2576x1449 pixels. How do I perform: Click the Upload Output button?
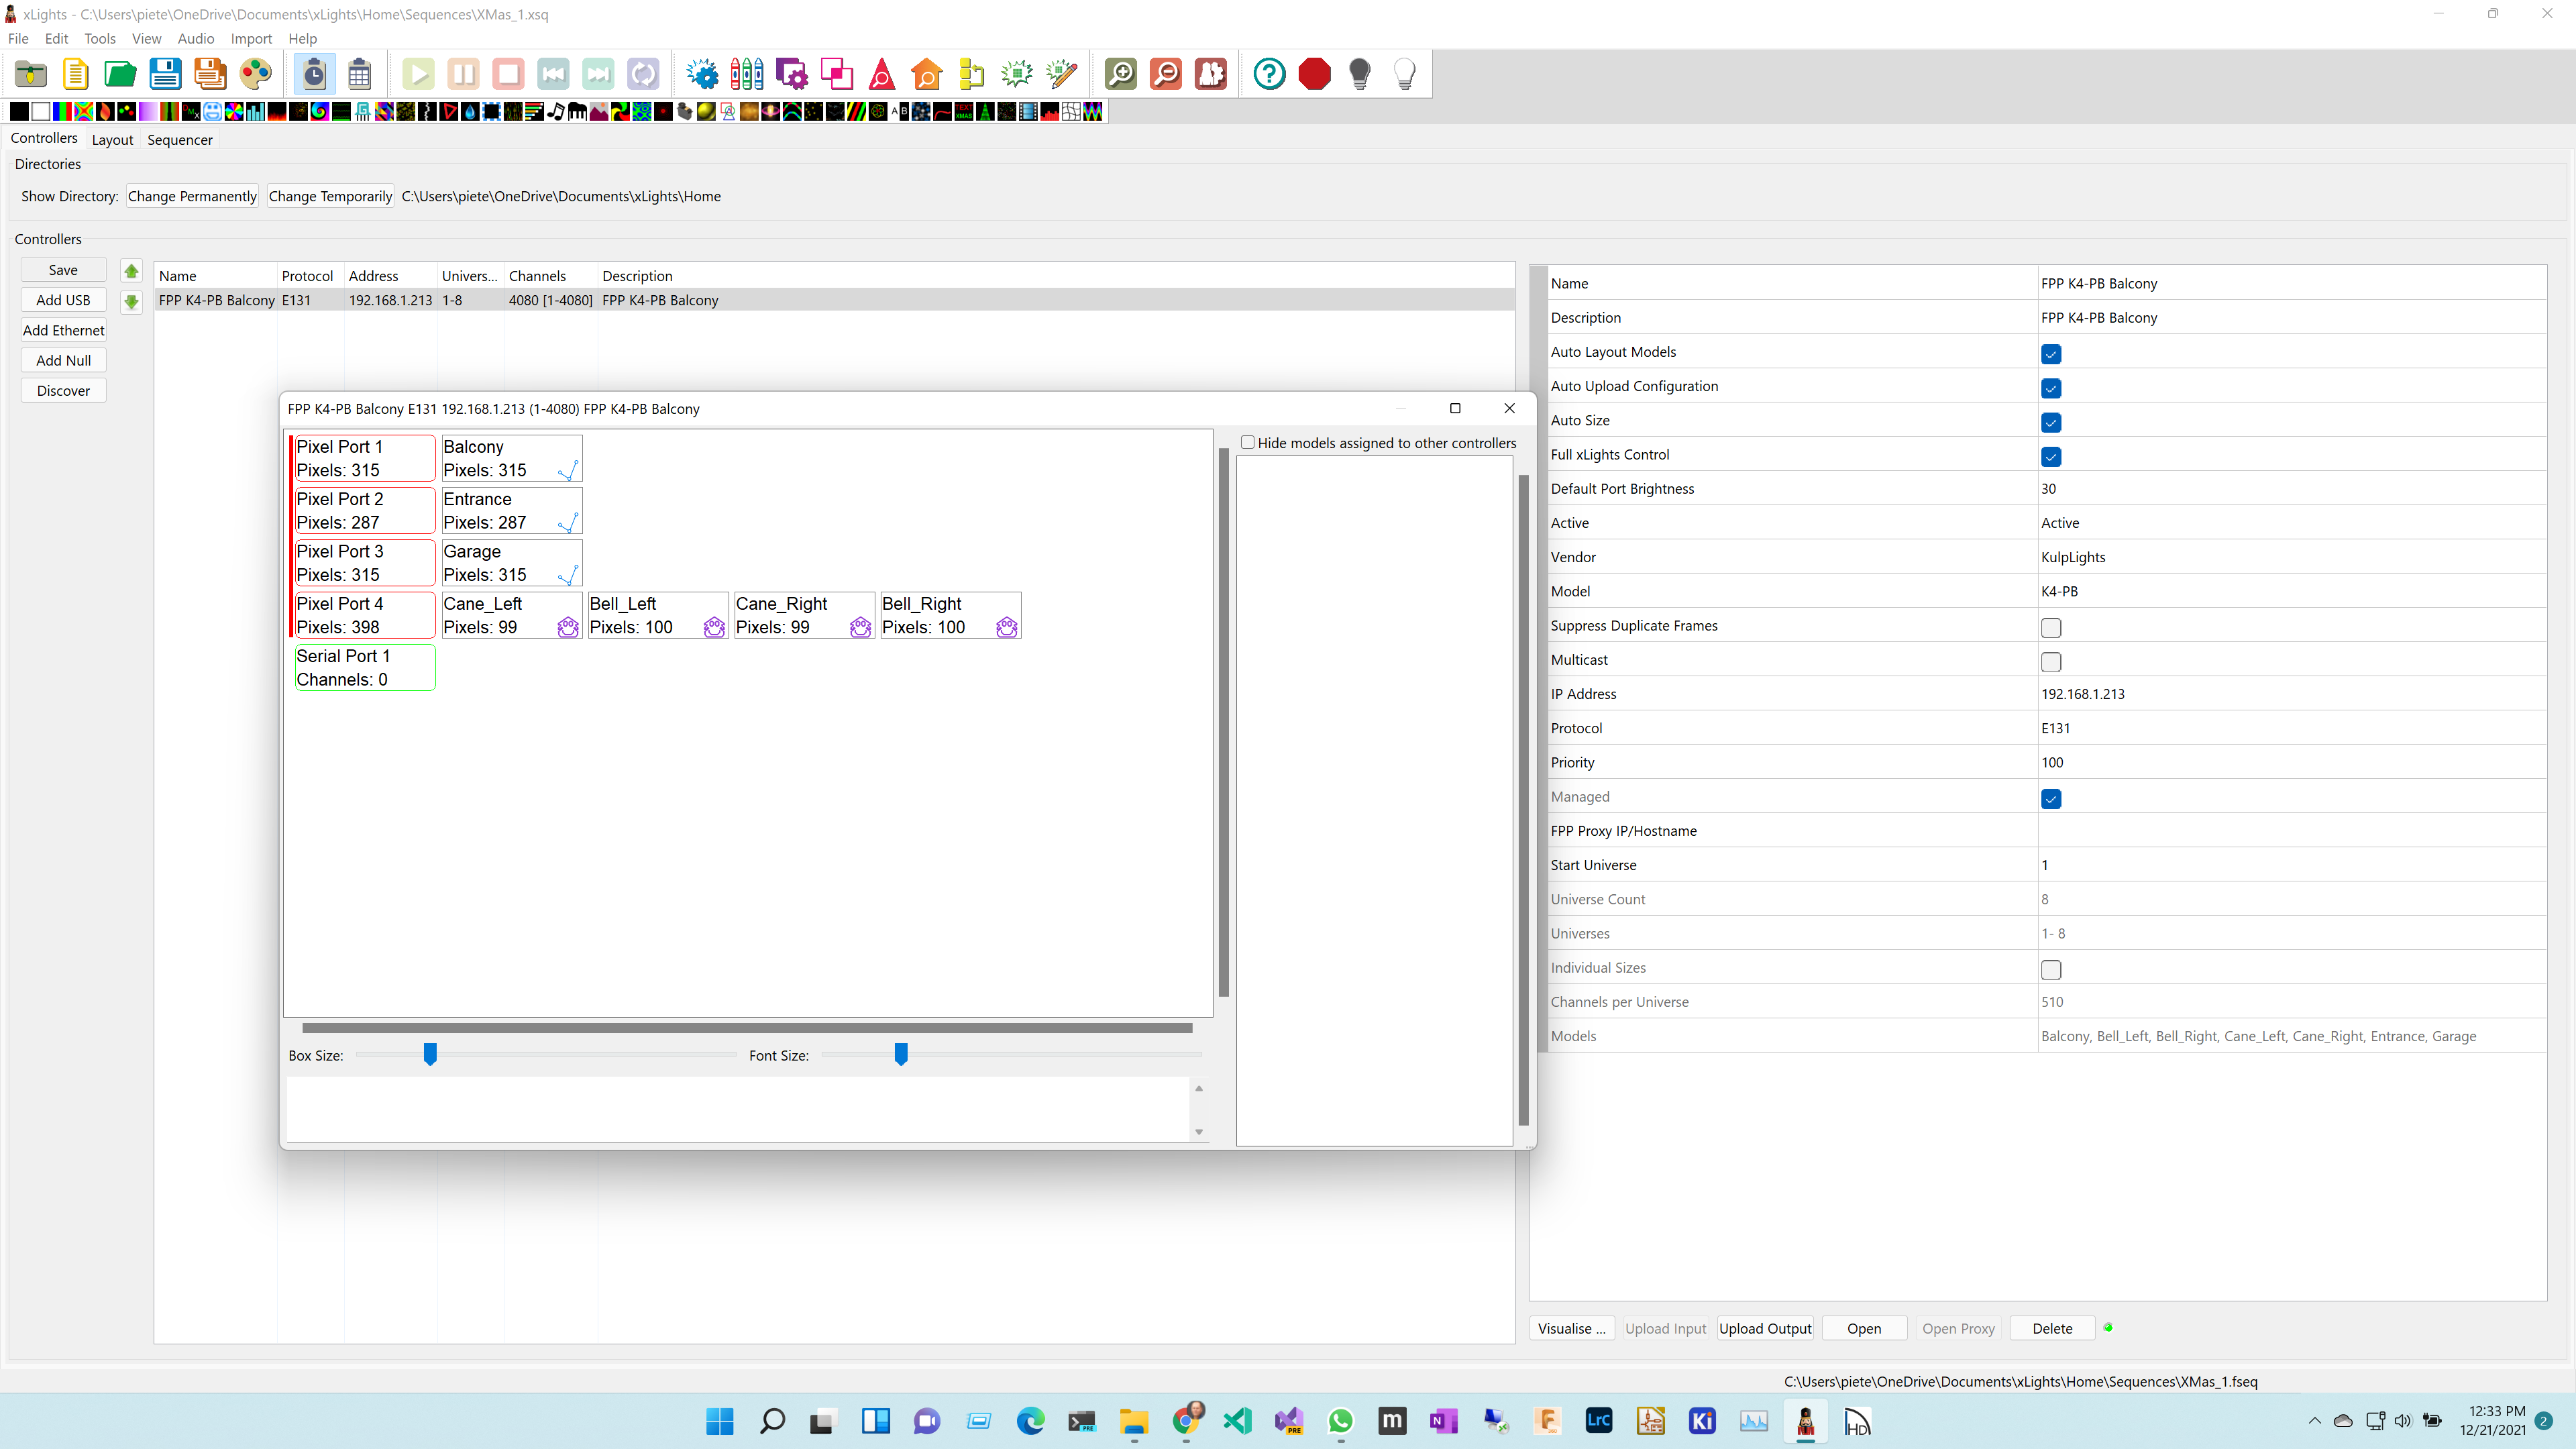click(1764, 1328)
